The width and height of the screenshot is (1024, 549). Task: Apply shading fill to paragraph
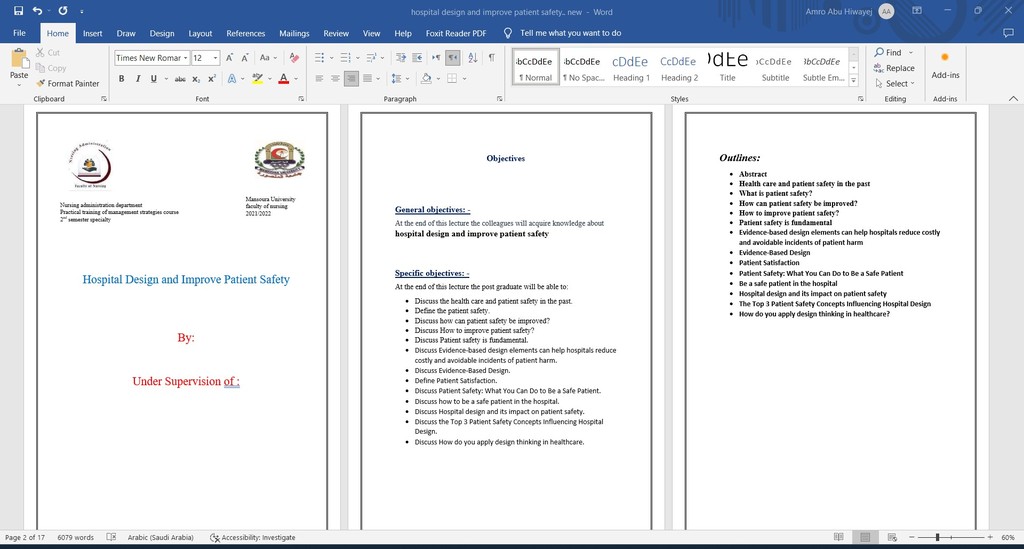point(426,78)
